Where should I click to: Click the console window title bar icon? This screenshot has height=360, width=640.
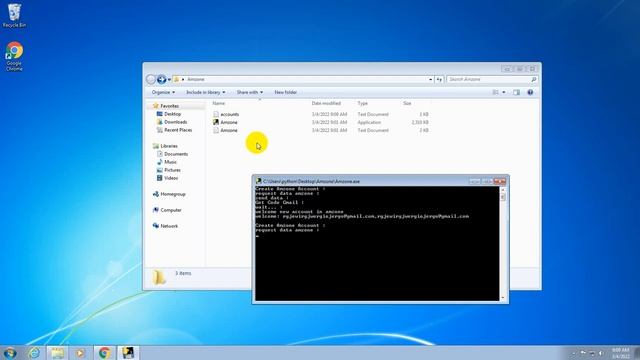coord(258,181)
